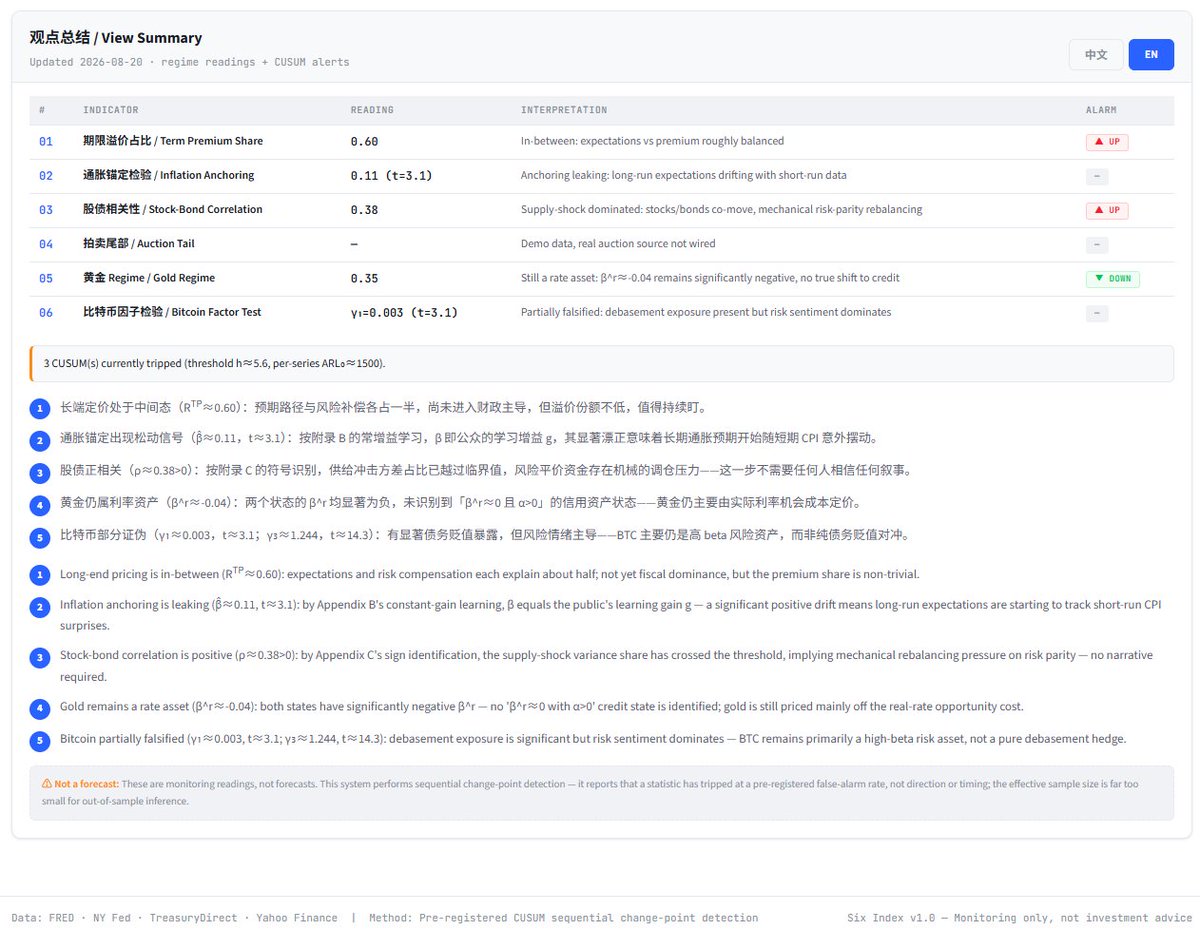Click numbered bullet 4 beside 黄金仍属利率资产
1200x930 pixels.
(39, 504)
